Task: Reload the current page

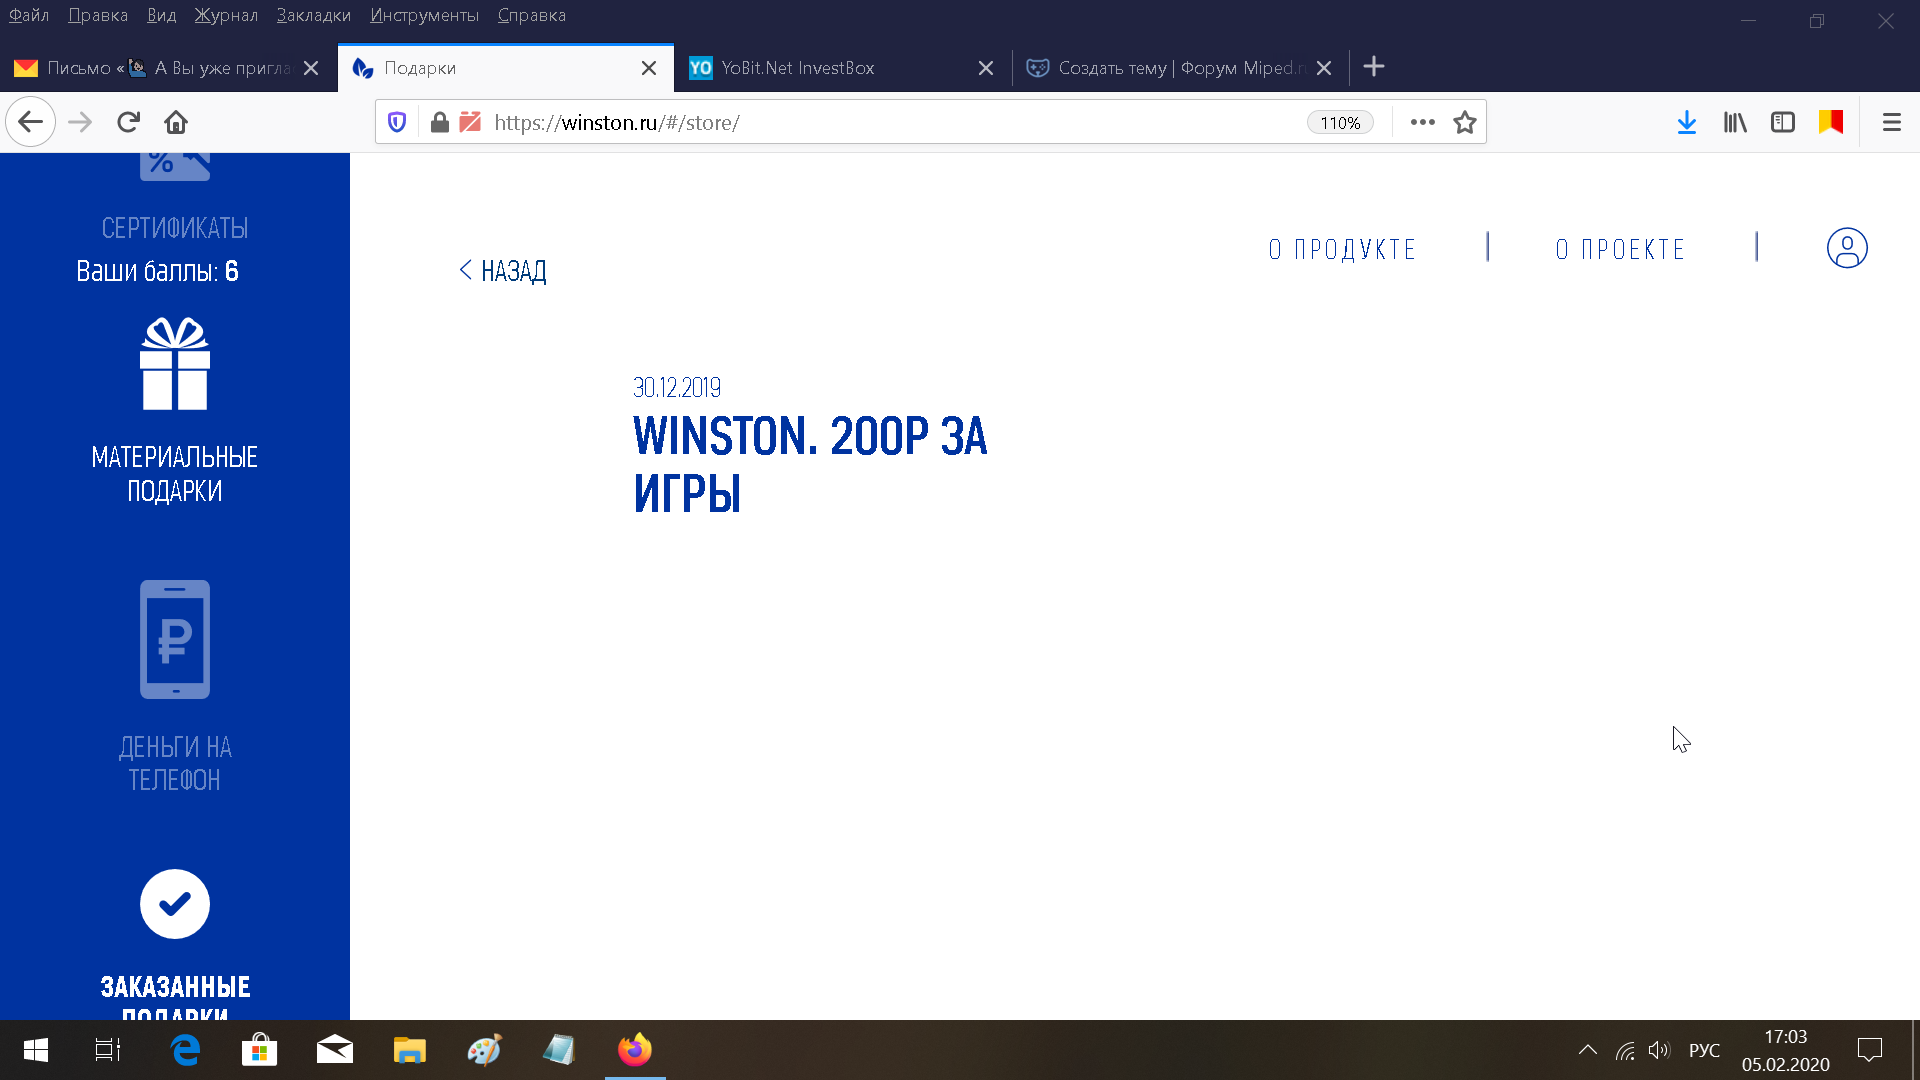Action: click(128, 122)
